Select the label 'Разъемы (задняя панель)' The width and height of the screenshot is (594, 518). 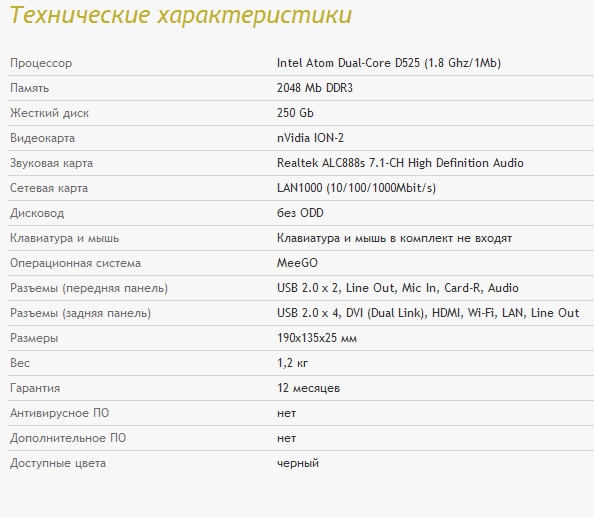point(80,313)
